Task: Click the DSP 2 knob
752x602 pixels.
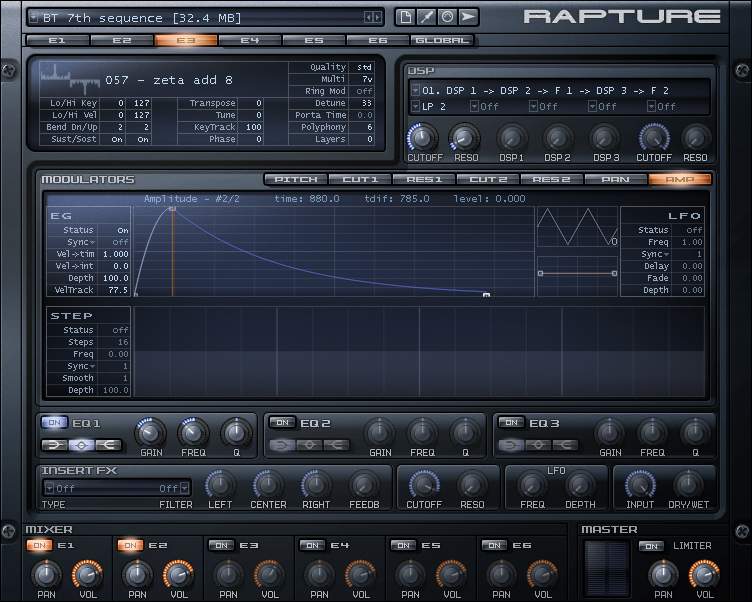Action: pyautogui.click(x=557, y=138)
